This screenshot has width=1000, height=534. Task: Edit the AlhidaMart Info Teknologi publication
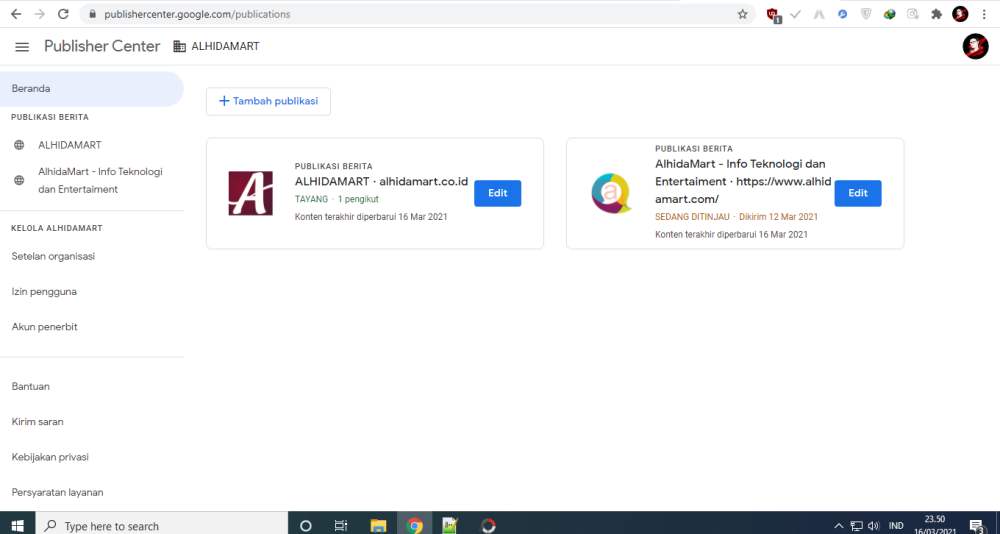pyautogui.click(x=858, y=193)
